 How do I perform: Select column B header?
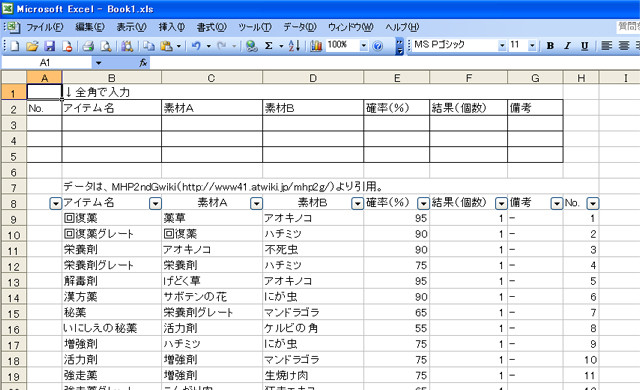111,78
